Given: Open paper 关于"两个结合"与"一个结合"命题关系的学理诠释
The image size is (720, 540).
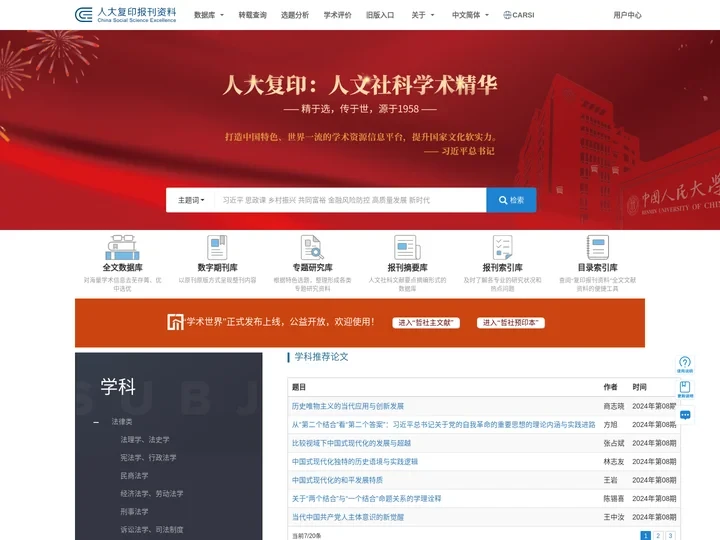Looking at the screenshot, I should 366,498.
